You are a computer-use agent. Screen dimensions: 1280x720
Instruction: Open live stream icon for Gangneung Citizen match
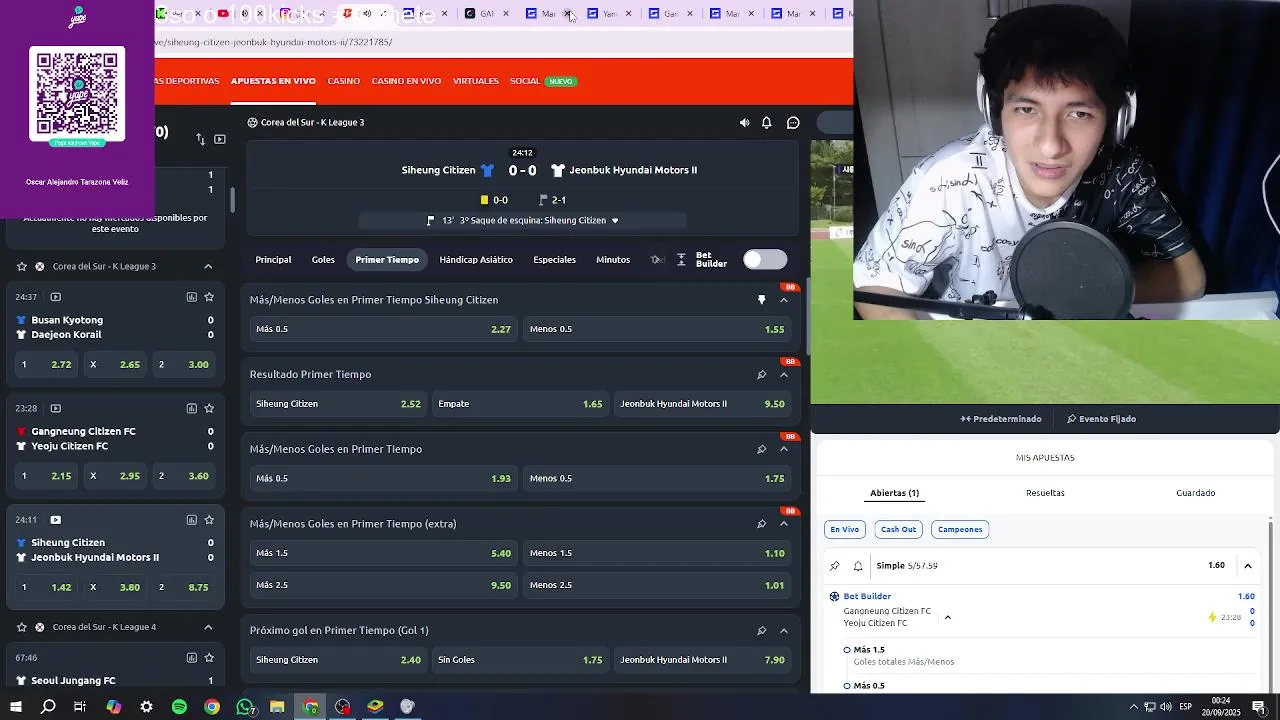coord(56,408)
